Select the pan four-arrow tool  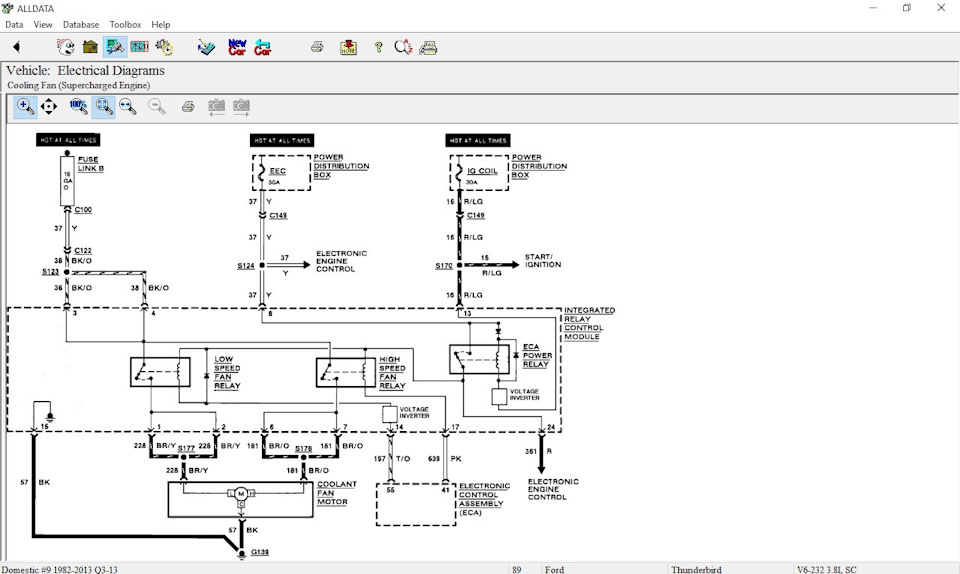pyautogui.click(x=49, y=106)
